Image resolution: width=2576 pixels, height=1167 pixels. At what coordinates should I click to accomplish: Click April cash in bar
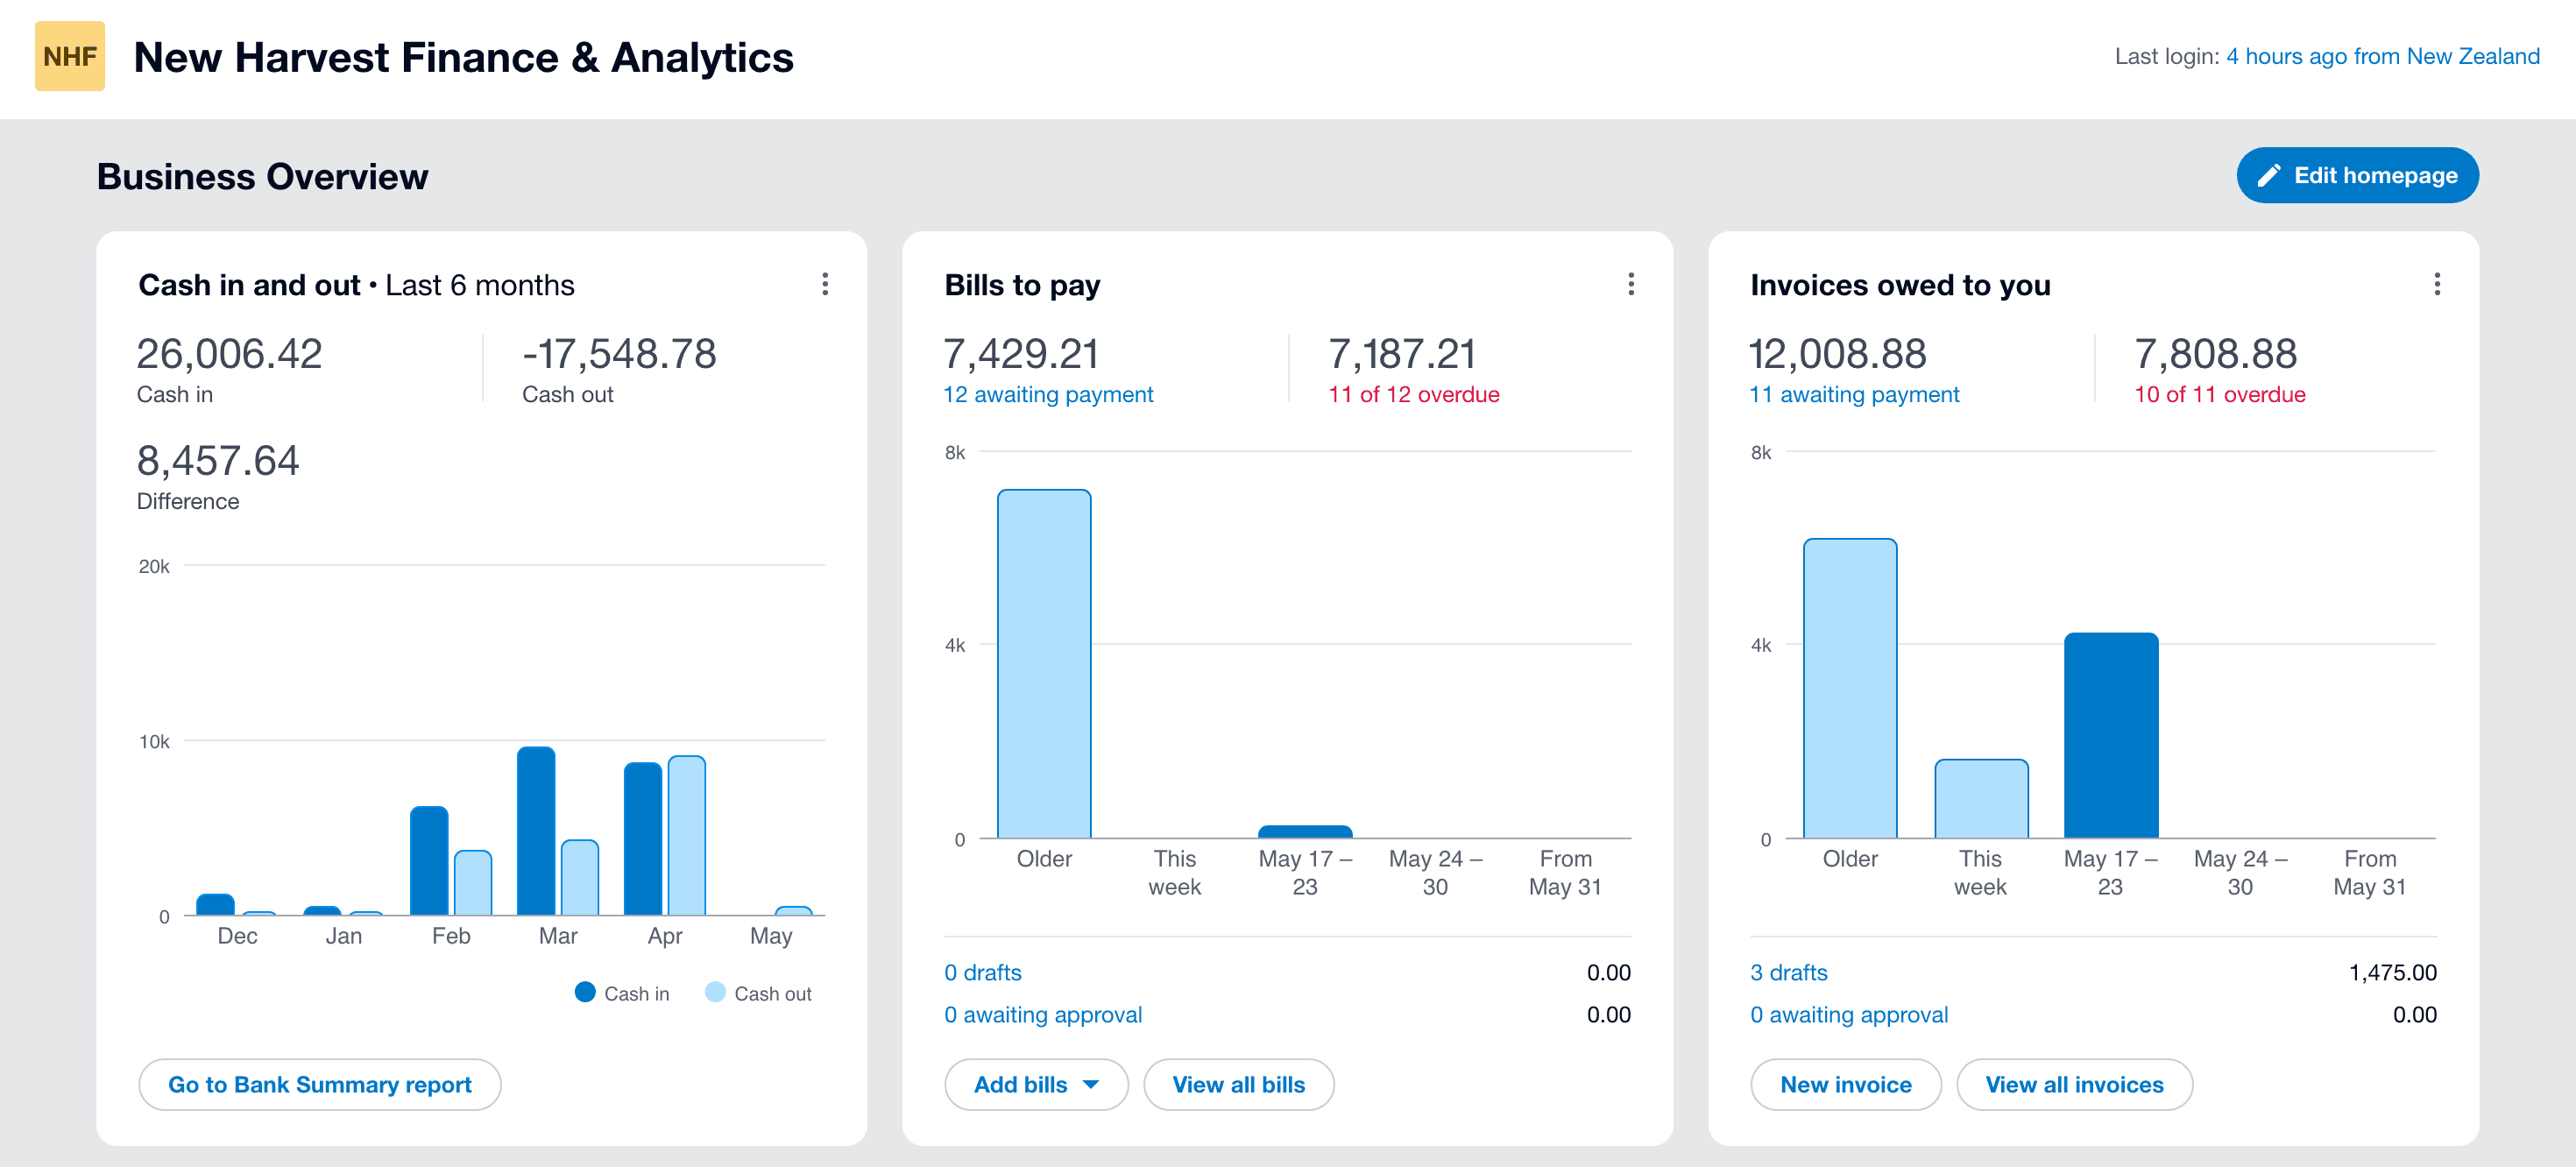(x=643, y=838)
